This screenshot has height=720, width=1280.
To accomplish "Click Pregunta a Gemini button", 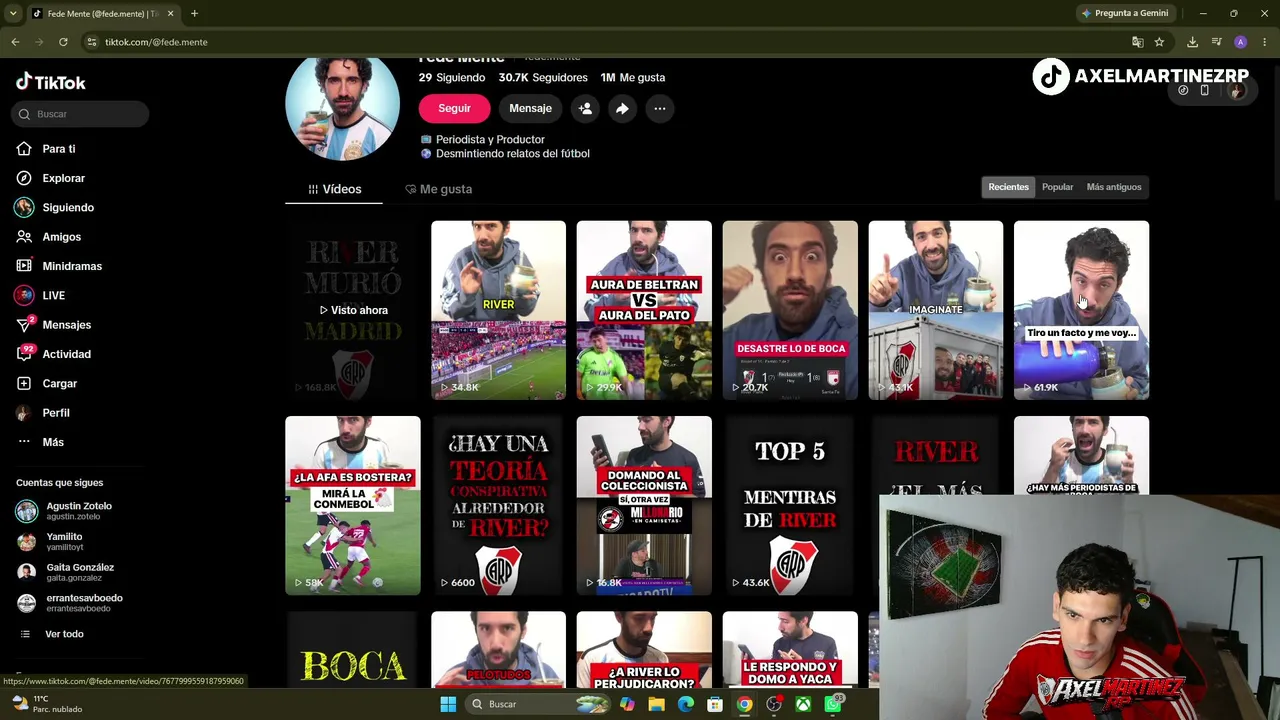I will [x=1124, y=13].
